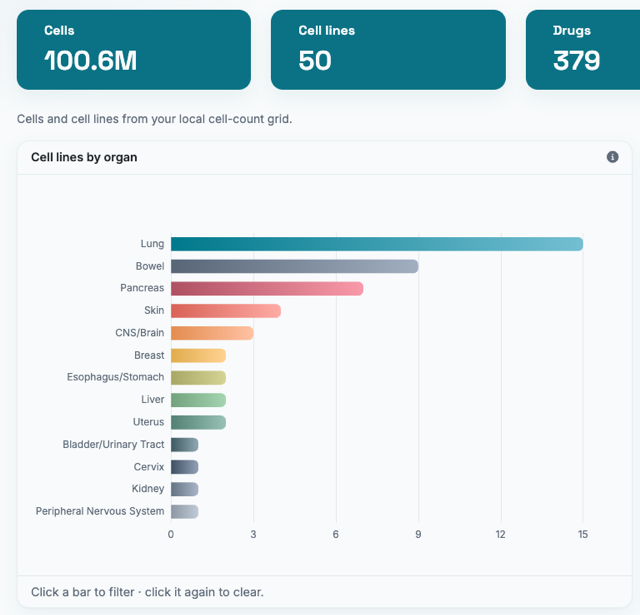Click the Esophagus/Stomach axis label
The height and width of the screenshot is (615, 640).
(x=116, y=377)
